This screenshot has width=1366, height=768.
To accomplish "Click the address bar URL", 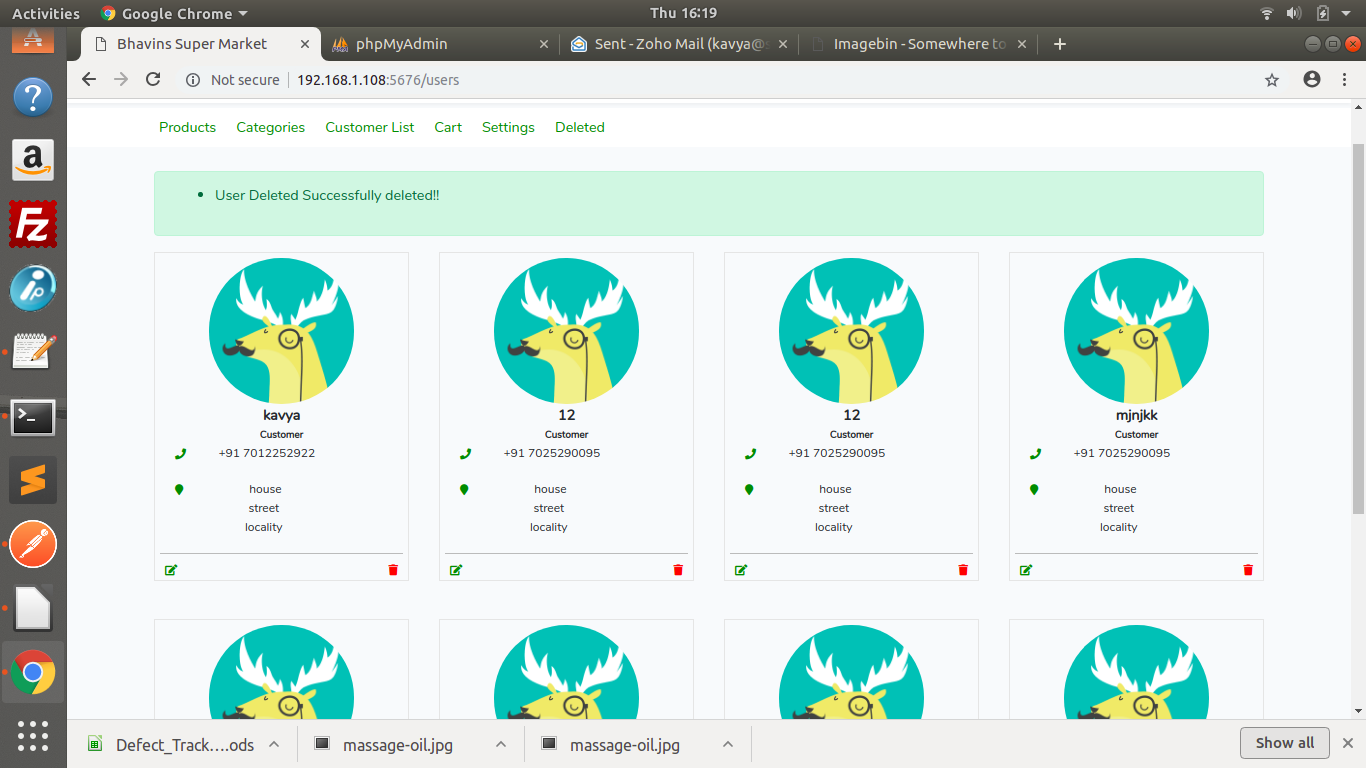I will click(378, 80).
